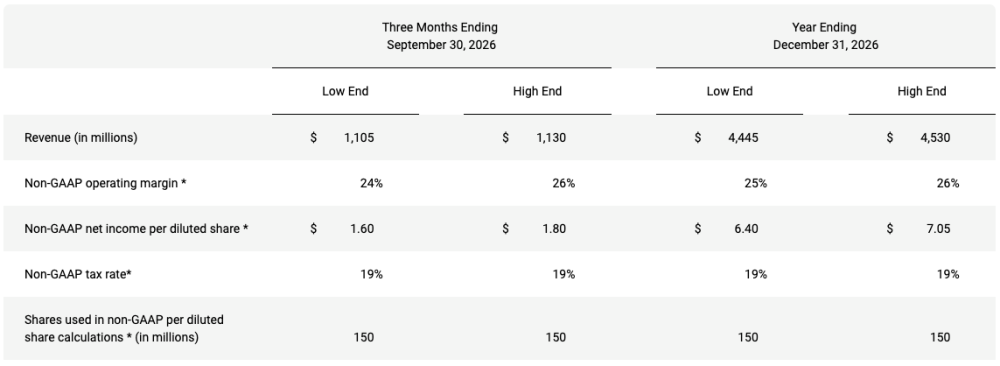This screenshot has height=366, width=1000.
Task: Click the 6.40 net income per share value
Action: coord(746,228)
